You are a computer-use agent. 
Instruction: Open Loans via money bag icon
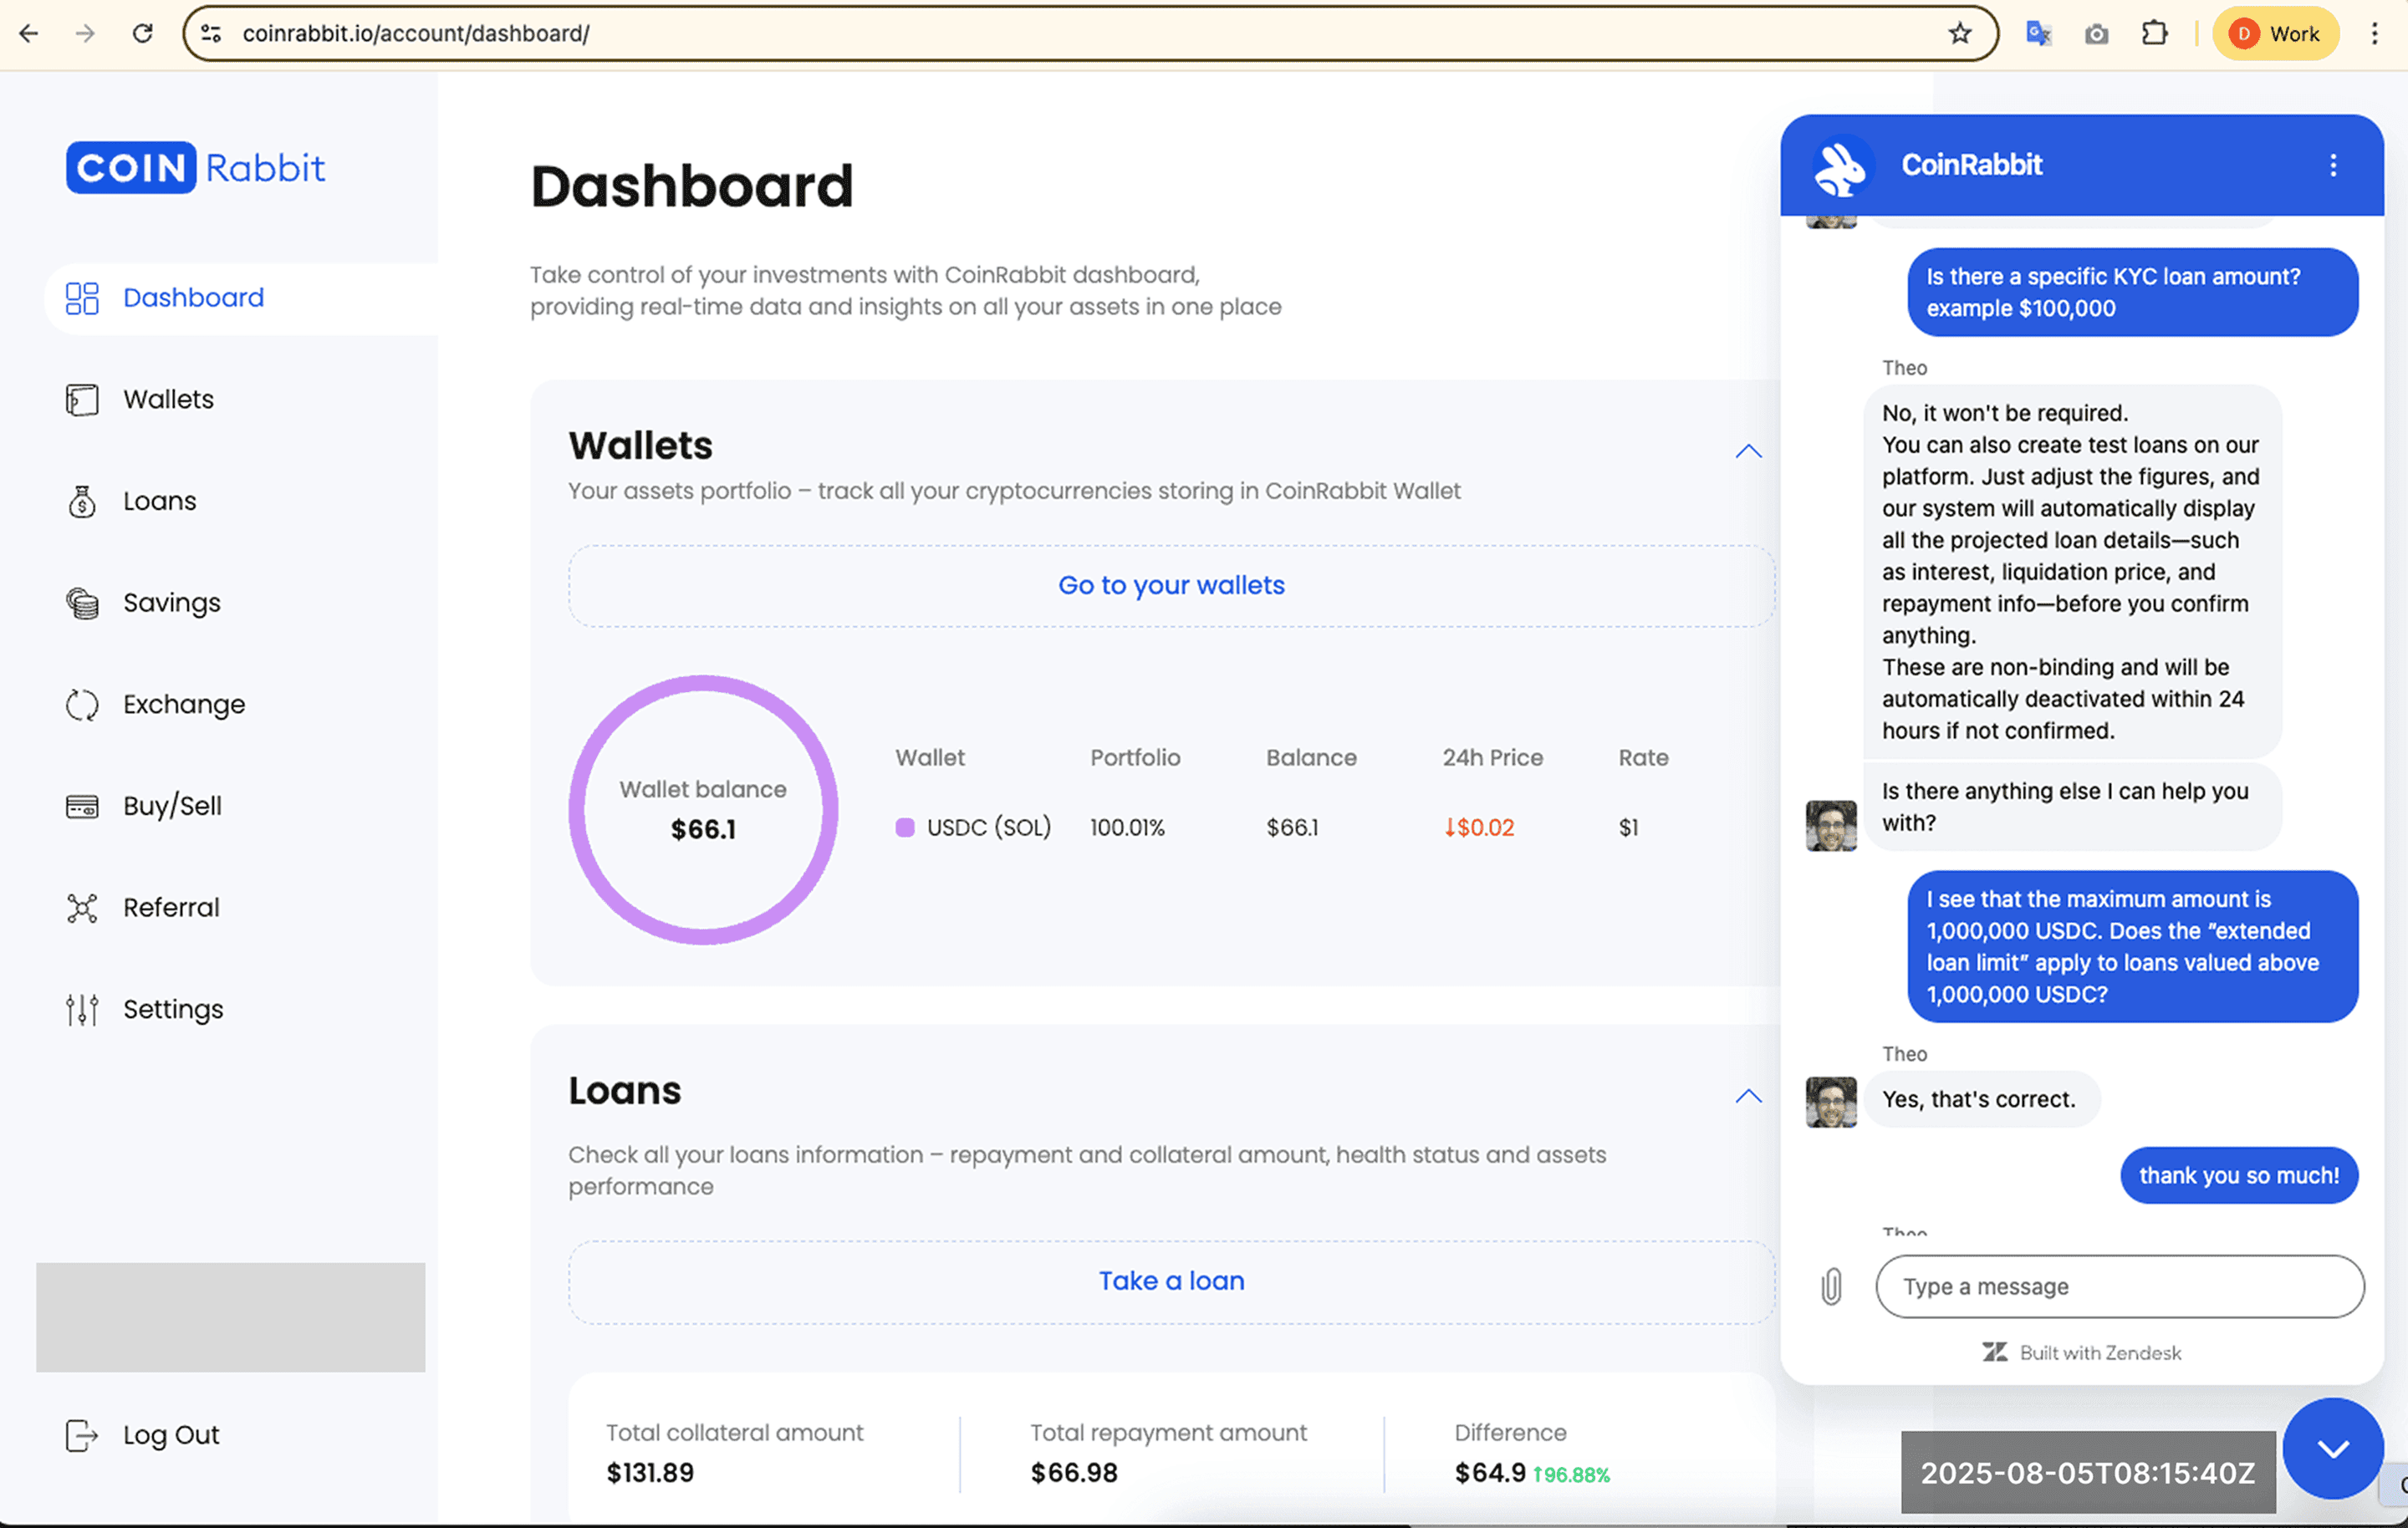pyautogui.click(x=82, y=501)
